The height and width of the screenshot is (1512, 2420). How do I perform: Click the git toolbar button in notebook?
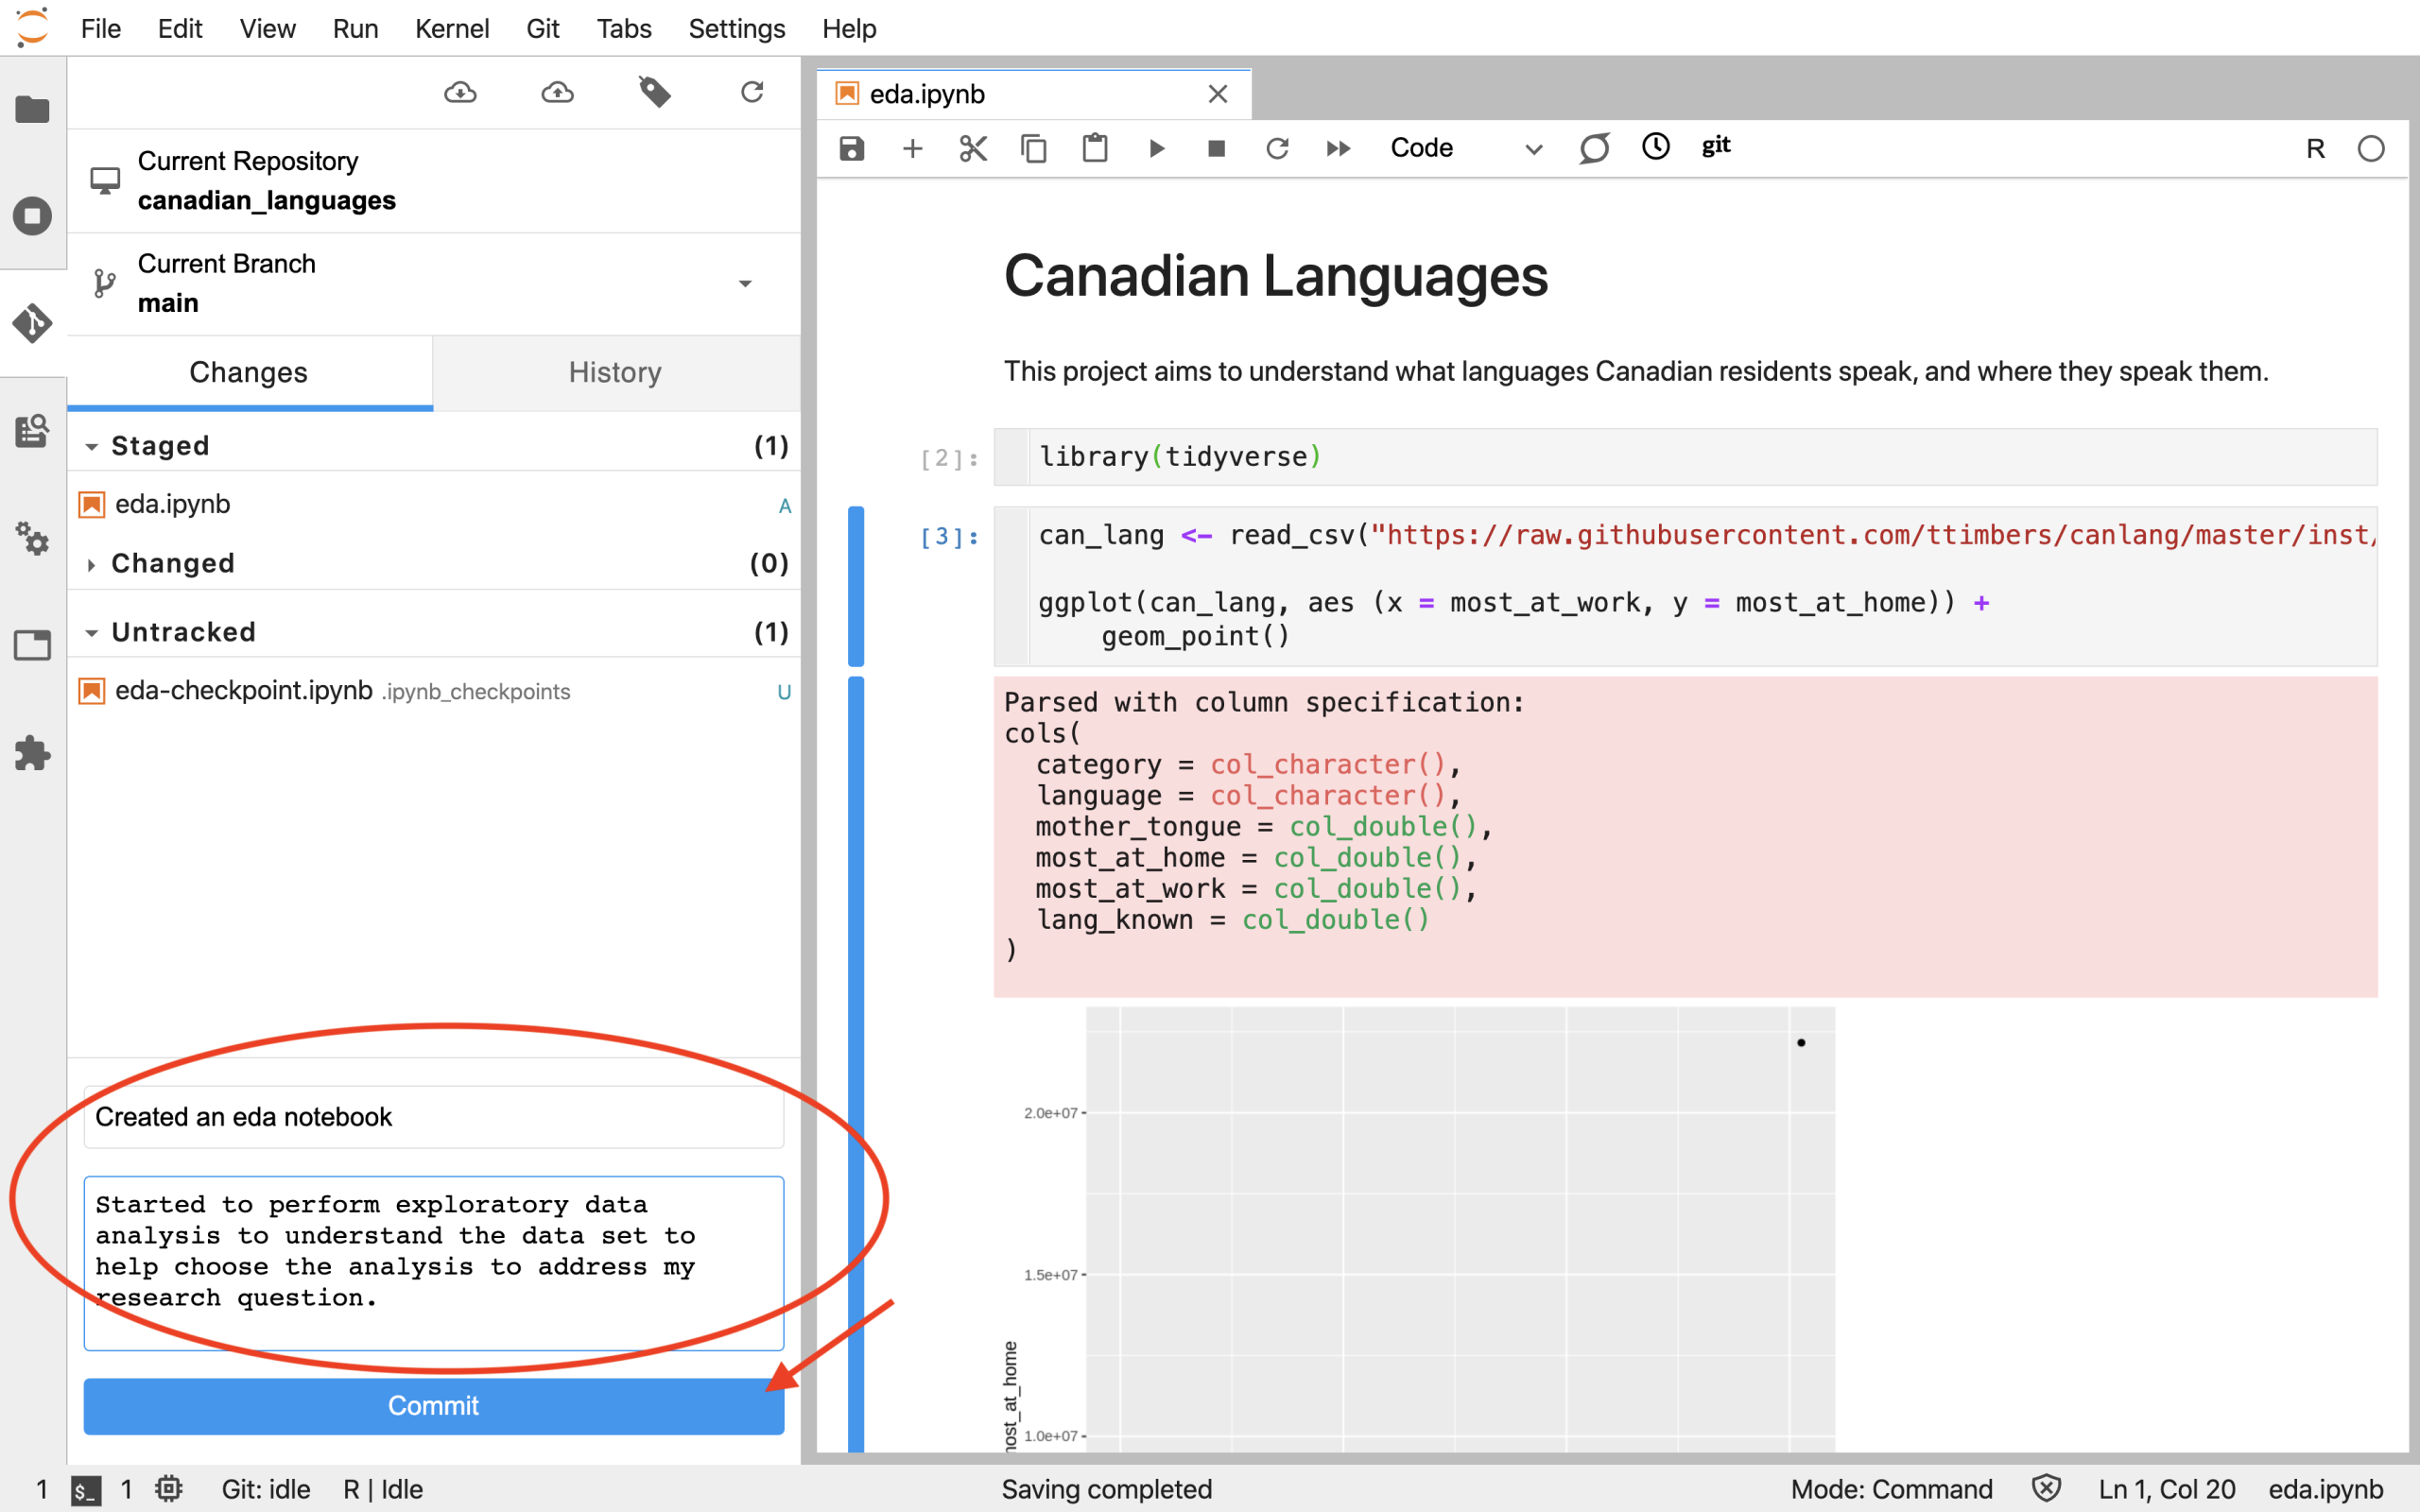click(1715, 146)
